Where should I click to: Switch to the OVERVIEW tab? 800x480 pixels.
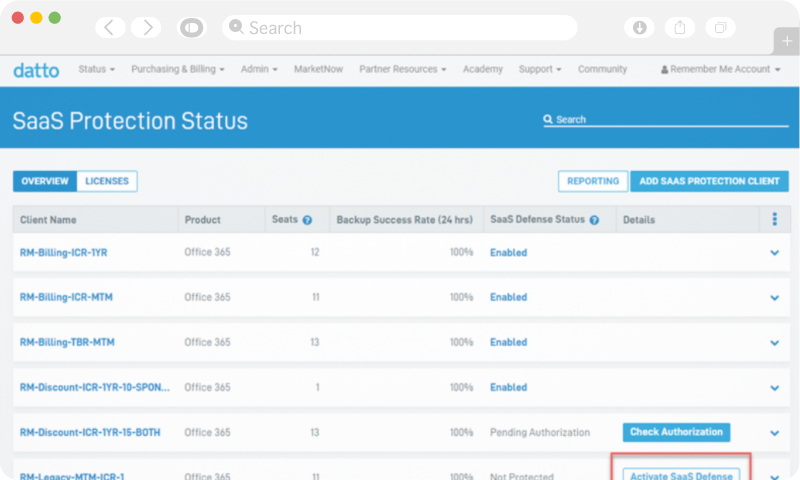45,181
